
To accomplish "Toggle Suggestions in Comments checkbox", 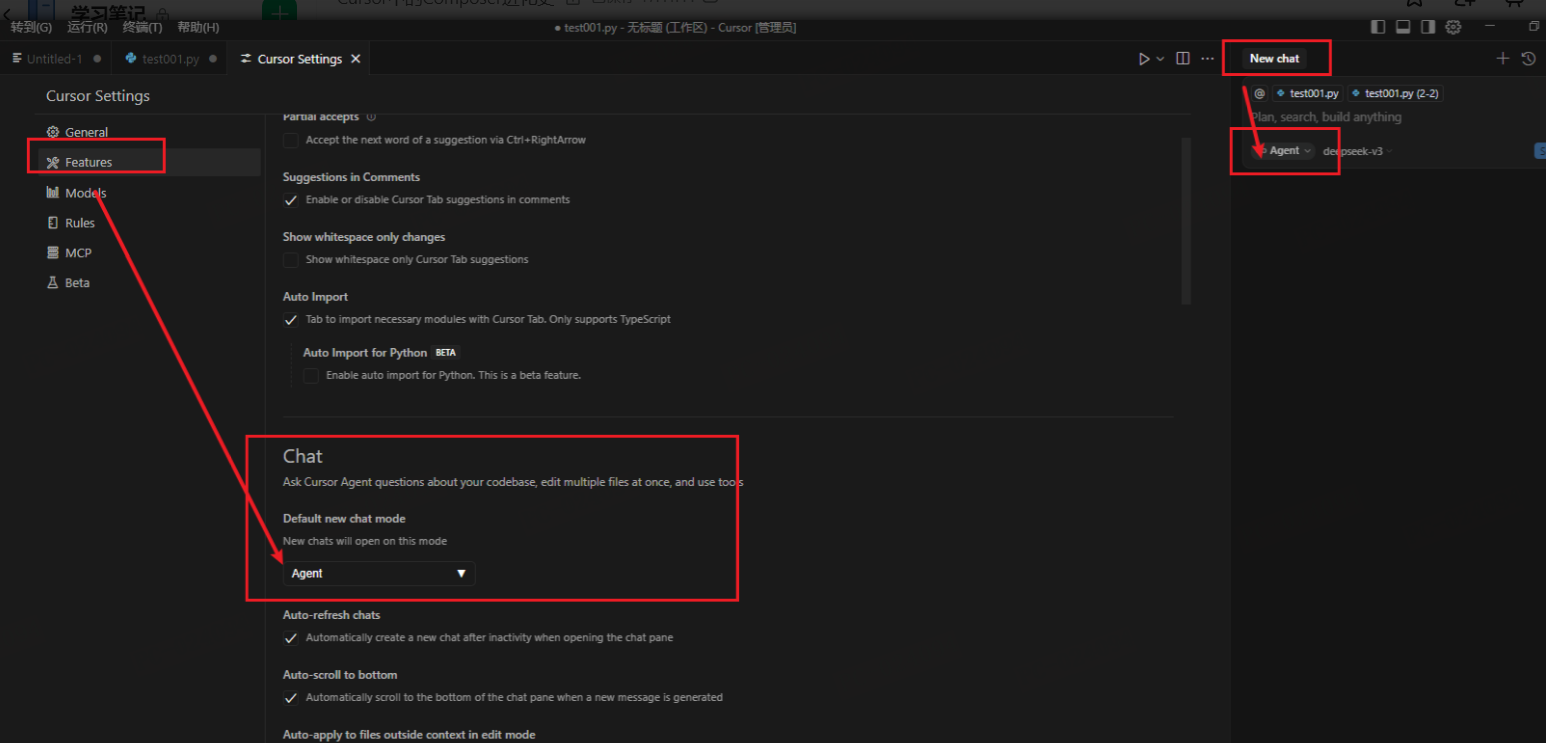I will click(x=291, y=200).
